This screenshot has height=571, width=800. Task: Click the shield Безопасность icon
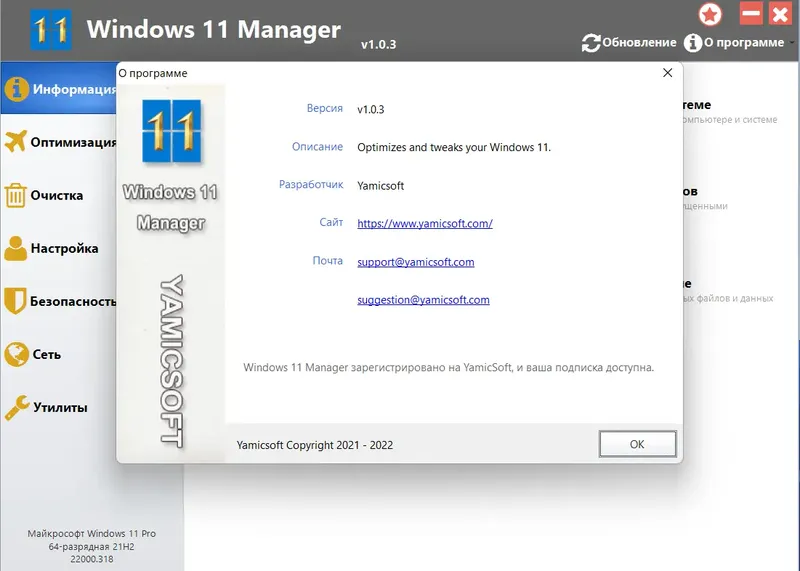(15, 301)
